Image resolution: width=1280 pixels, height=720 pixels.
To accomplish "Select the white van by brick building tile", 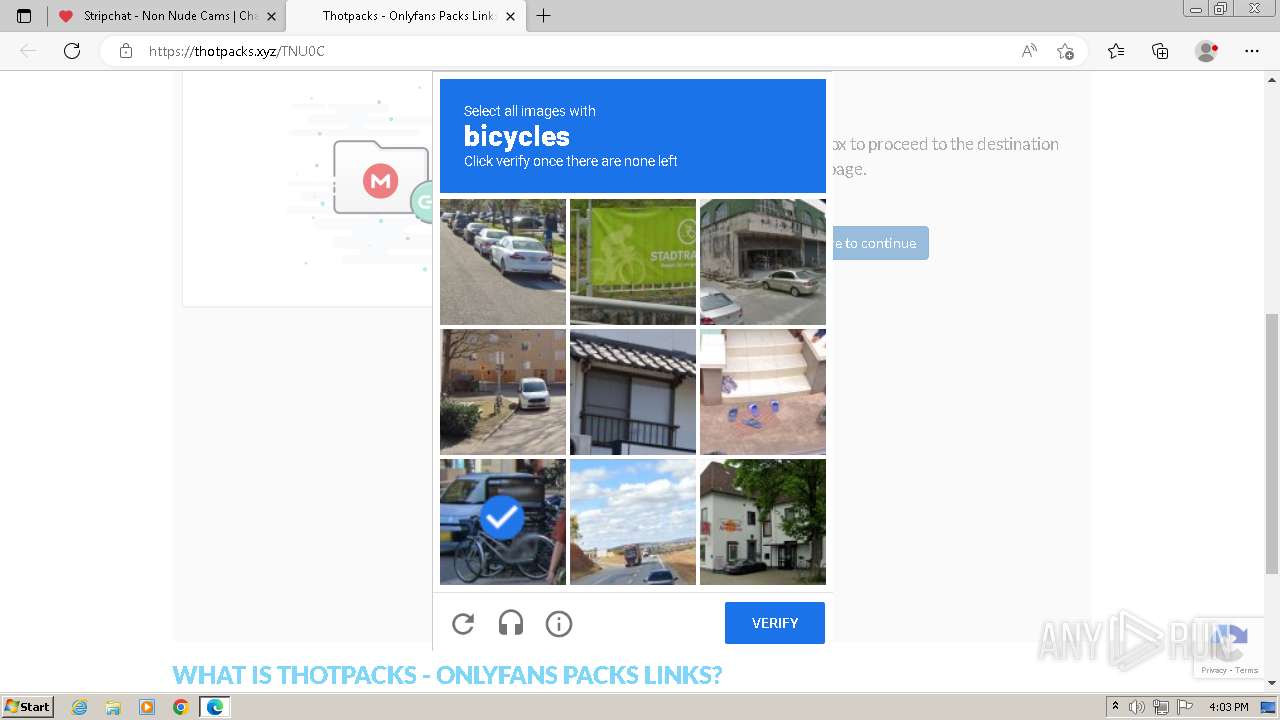I will (503, 392).
